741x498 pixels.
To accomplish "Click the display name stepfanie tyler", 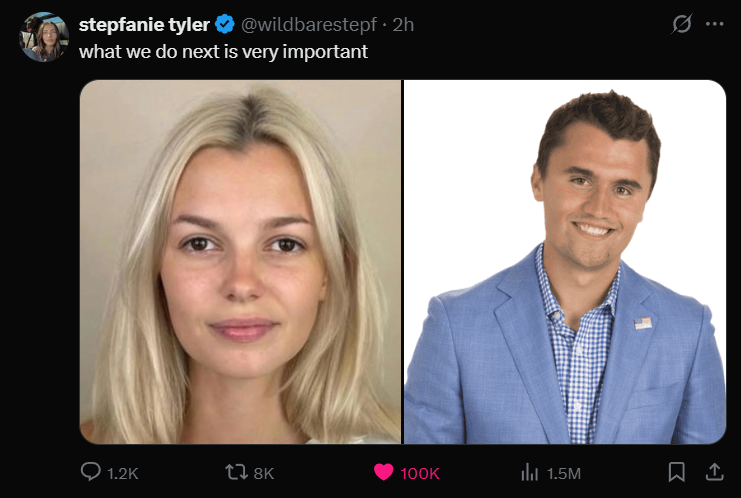I will [143, 24].
